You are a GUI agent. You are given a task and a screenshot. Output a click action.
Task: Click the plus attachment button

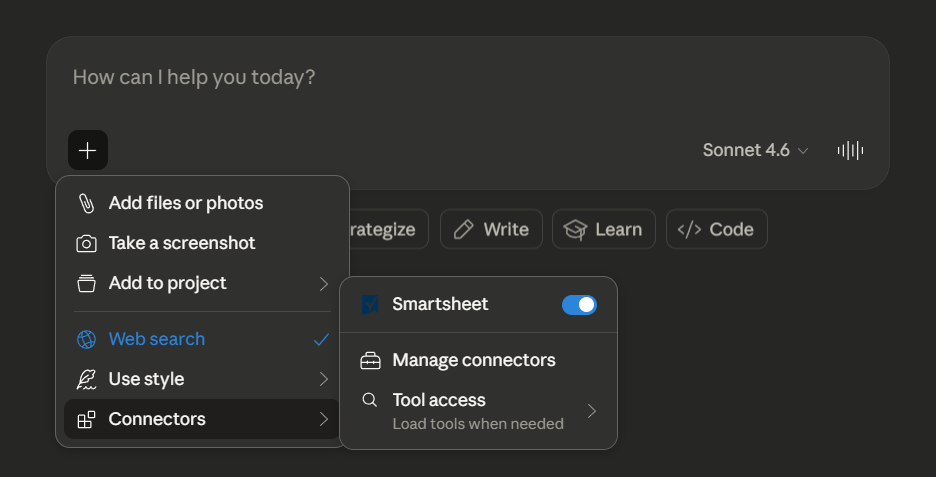88,150
